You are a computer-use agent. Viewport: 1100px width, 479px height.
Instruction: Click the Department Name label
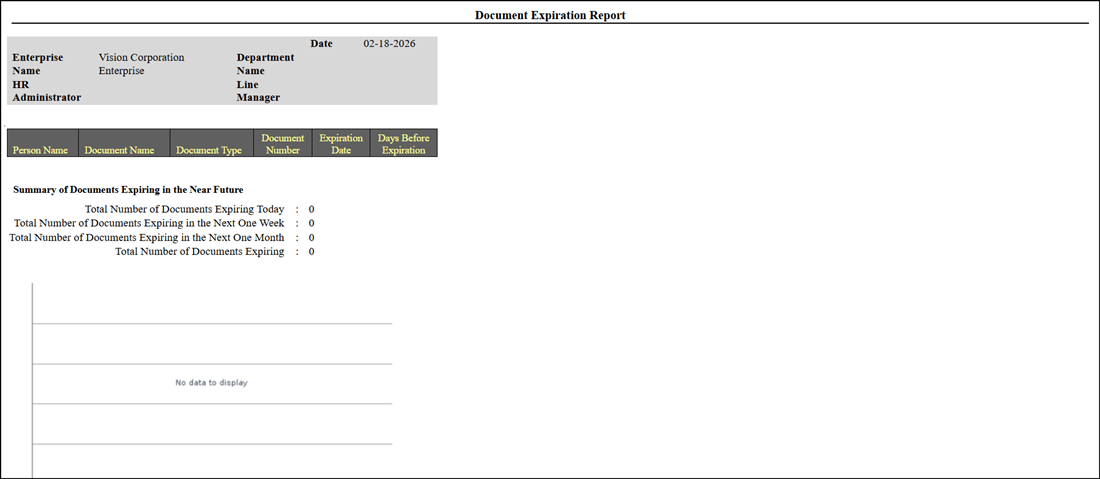(265, 64)
